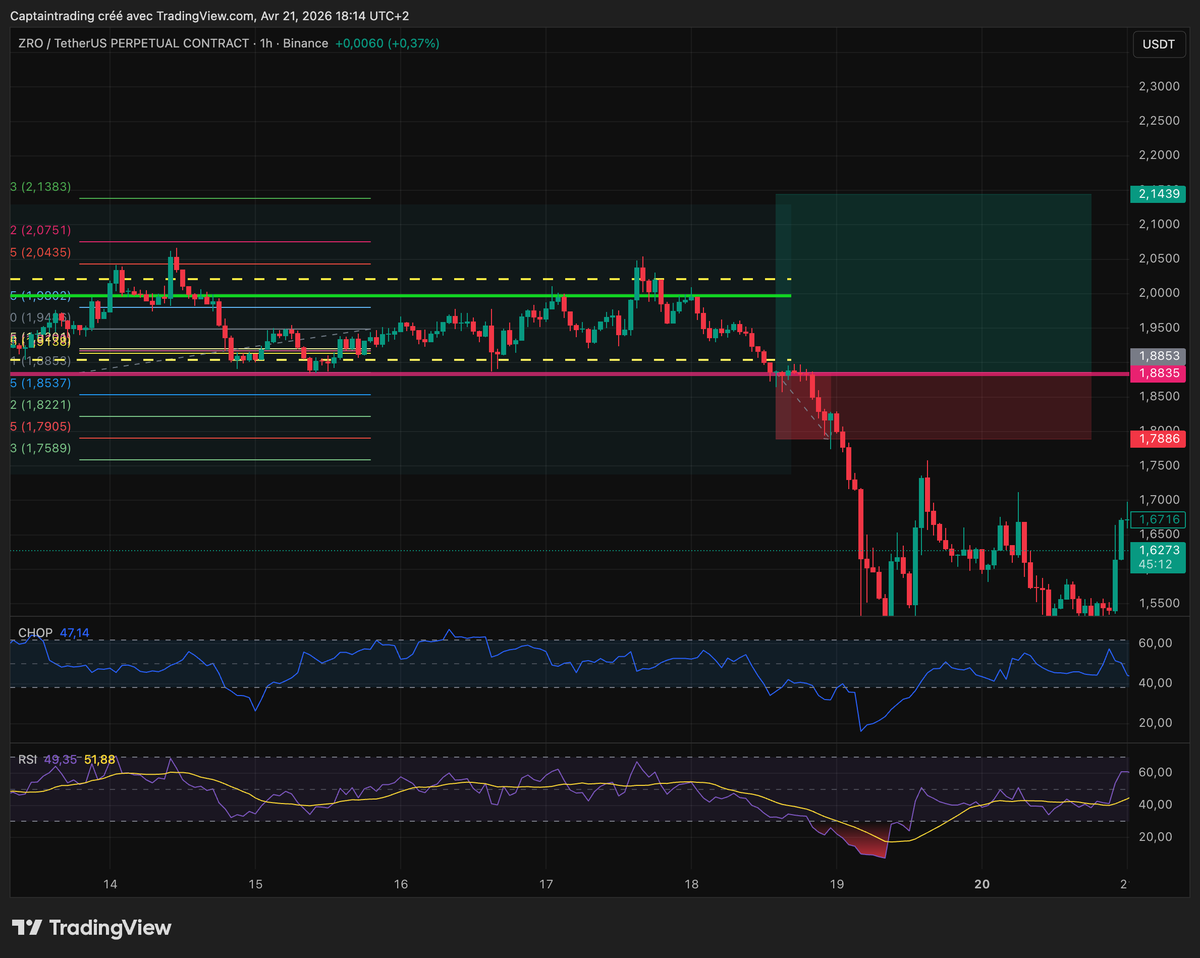
Task: Click the 1,6273 current price label
Action: (1157, 550)
